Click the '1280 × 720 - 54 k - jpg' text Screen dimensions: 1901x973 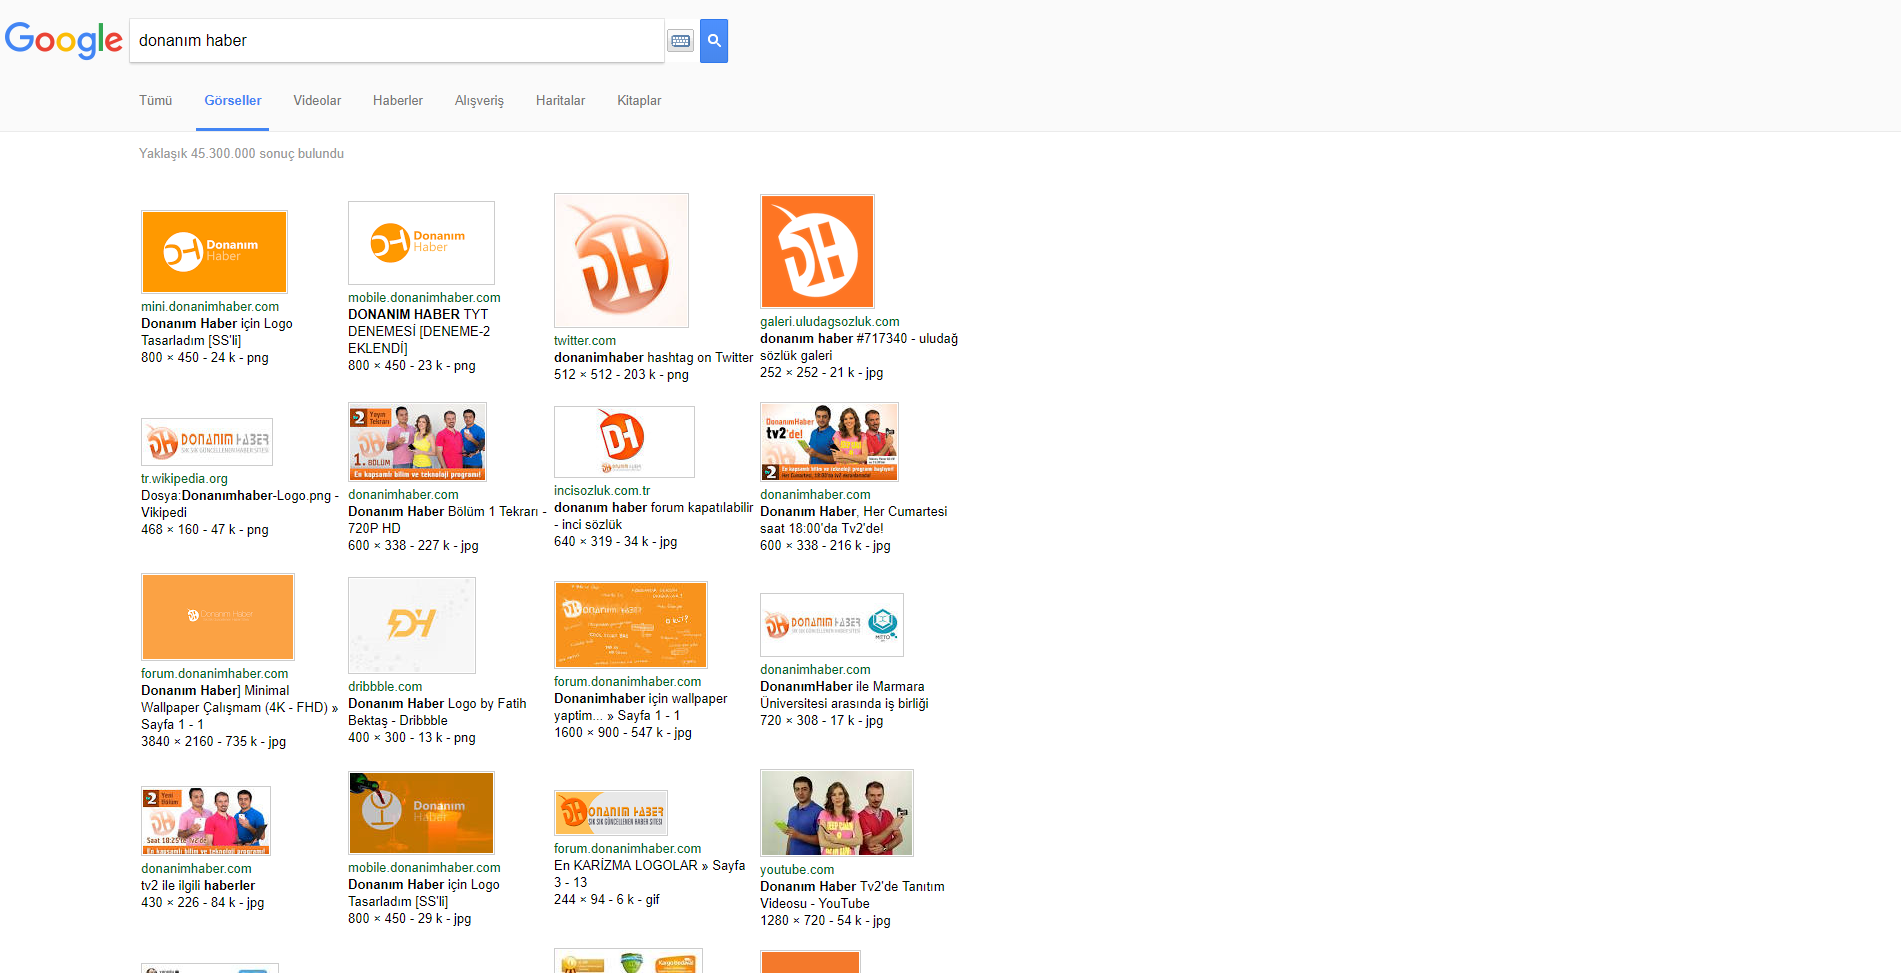pyautogui.click(x=825, y=921)
